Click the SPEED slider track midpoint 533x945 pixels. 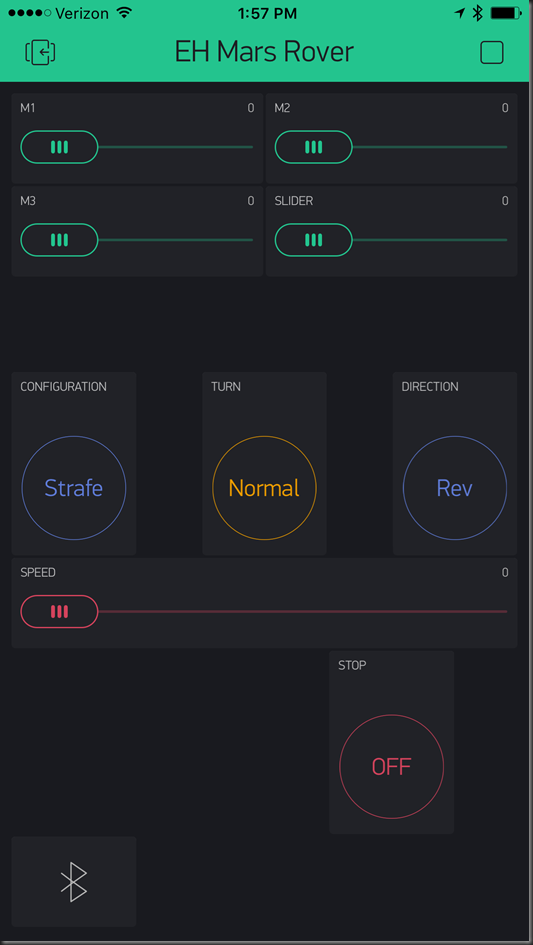pos(264,612)
